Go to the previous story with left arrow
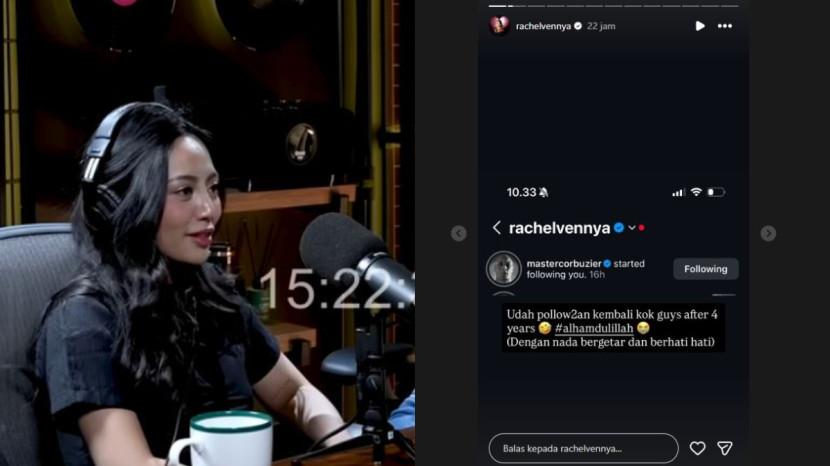830x466 pixels. (459, 233)
